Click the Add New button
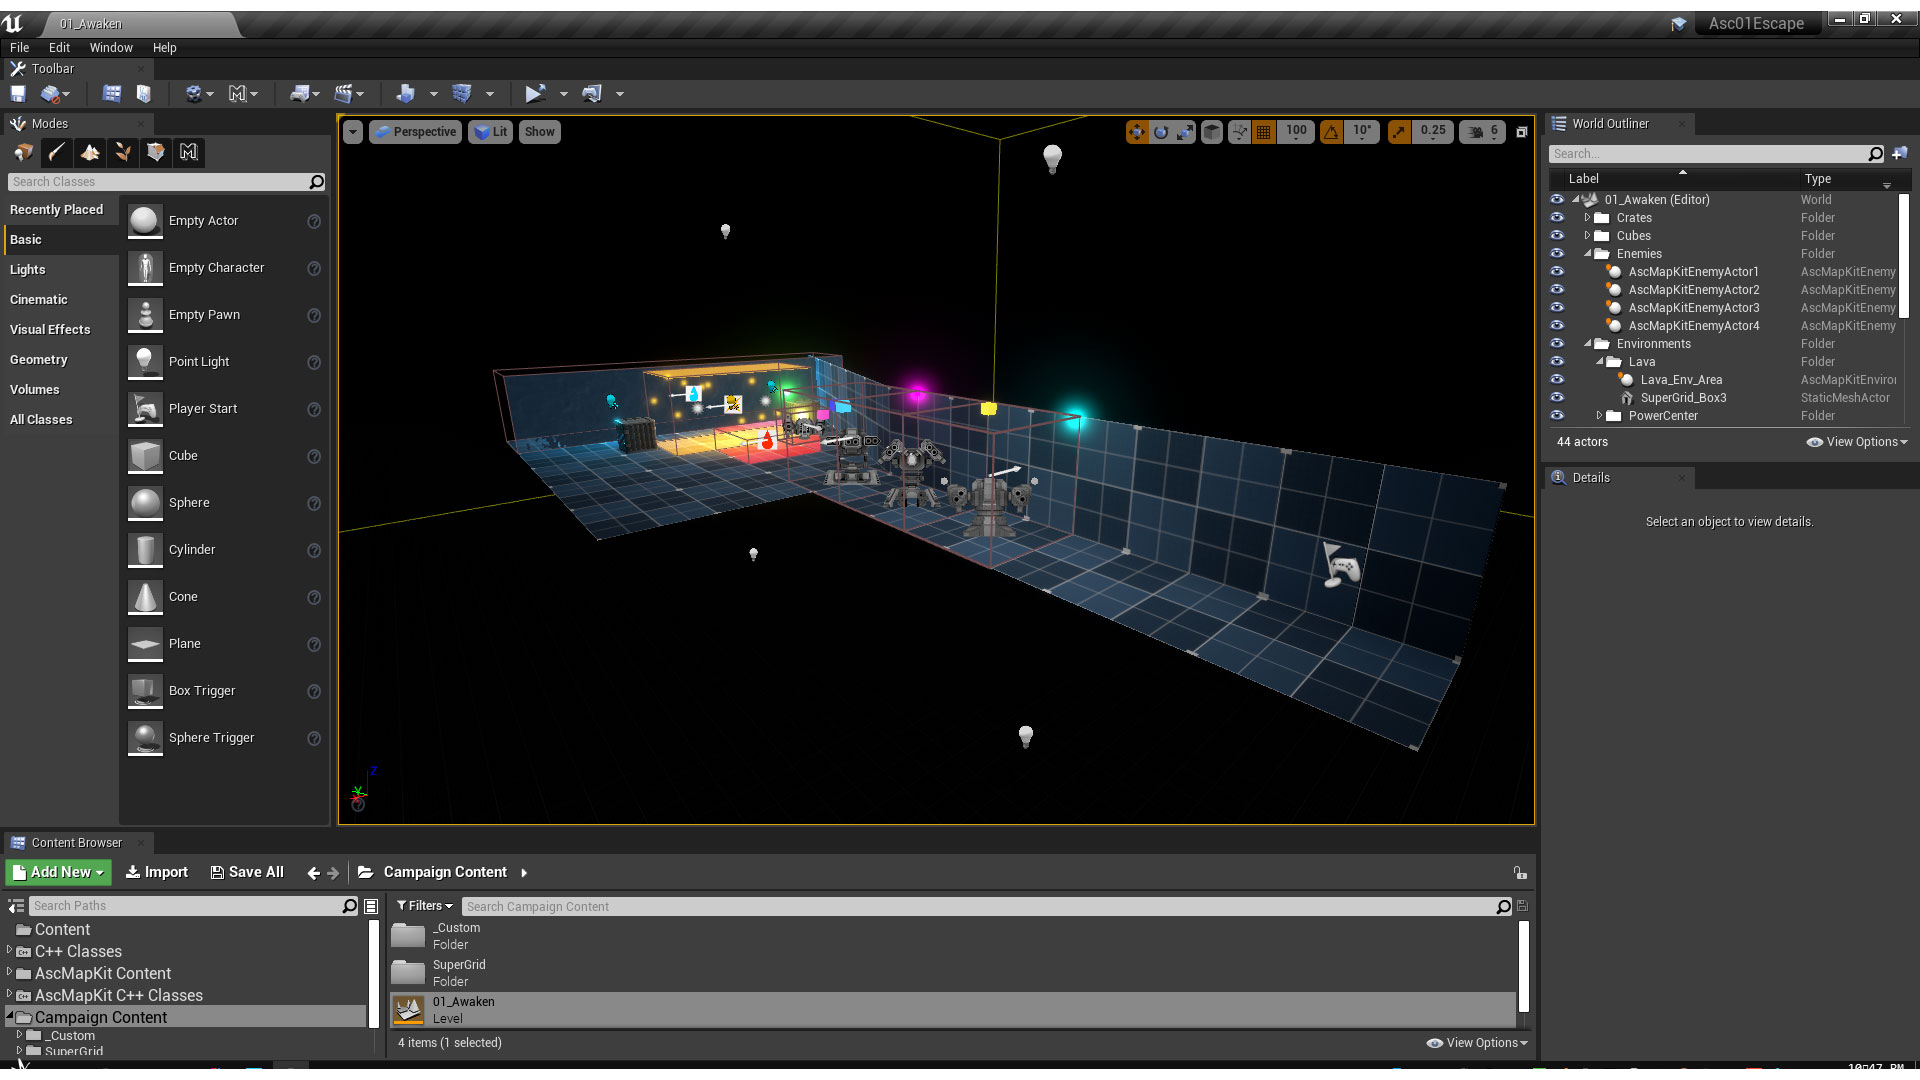The height and width of the screenshot is (1080, 1920). click(59, 872)
